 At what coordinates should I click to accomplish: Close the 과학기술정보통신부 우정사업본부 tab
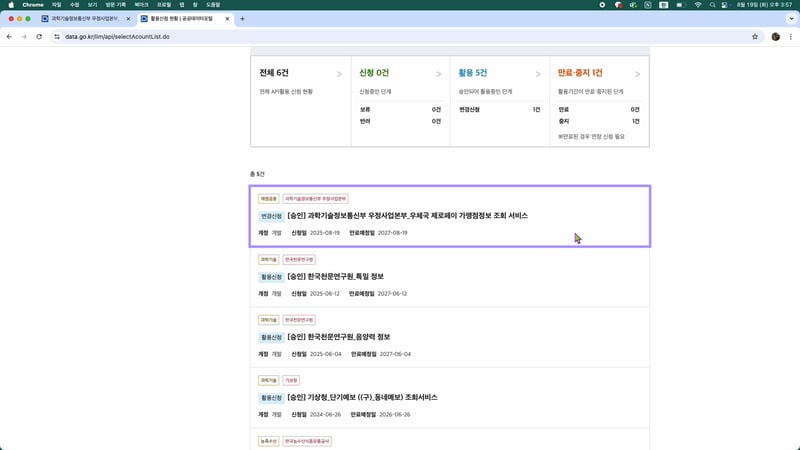[x=128, y=19]
